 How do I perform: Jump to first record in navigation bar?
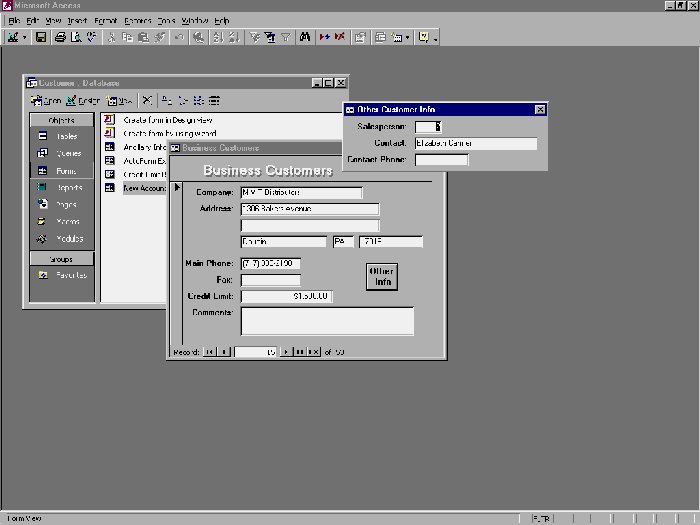tap(210, 352)
